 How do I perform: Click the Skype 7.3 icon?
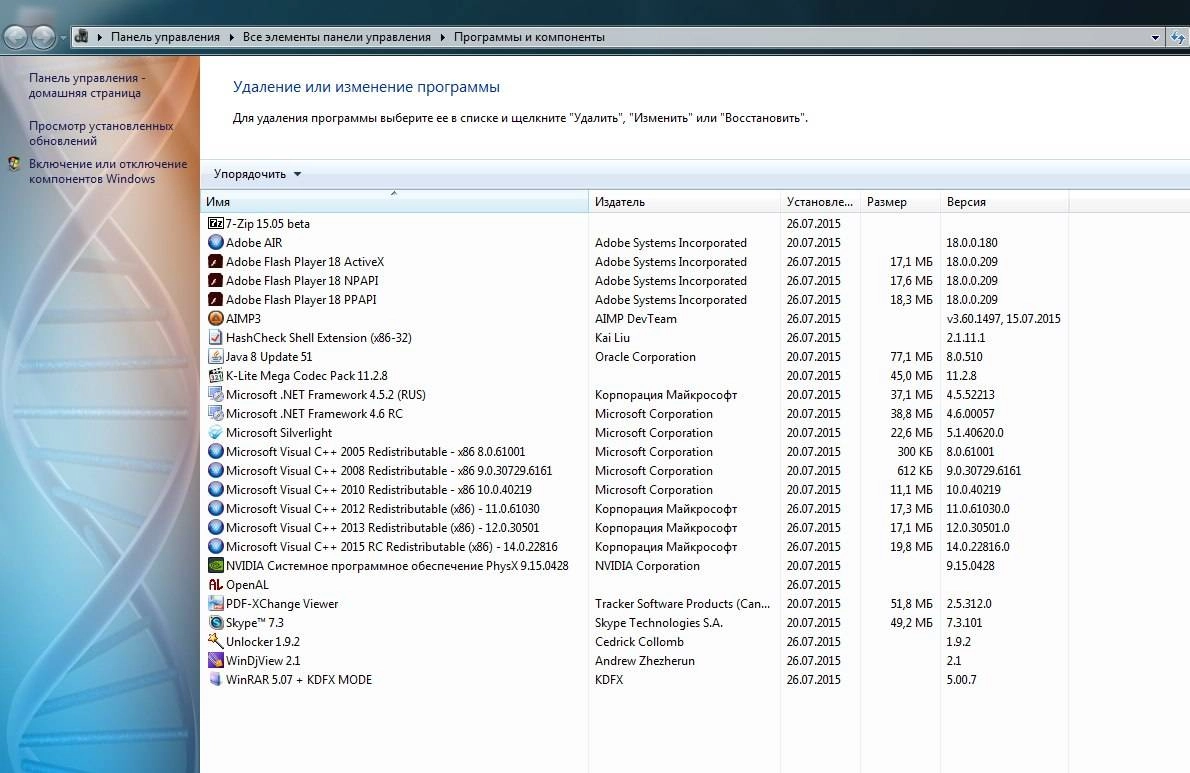(216, 622)
